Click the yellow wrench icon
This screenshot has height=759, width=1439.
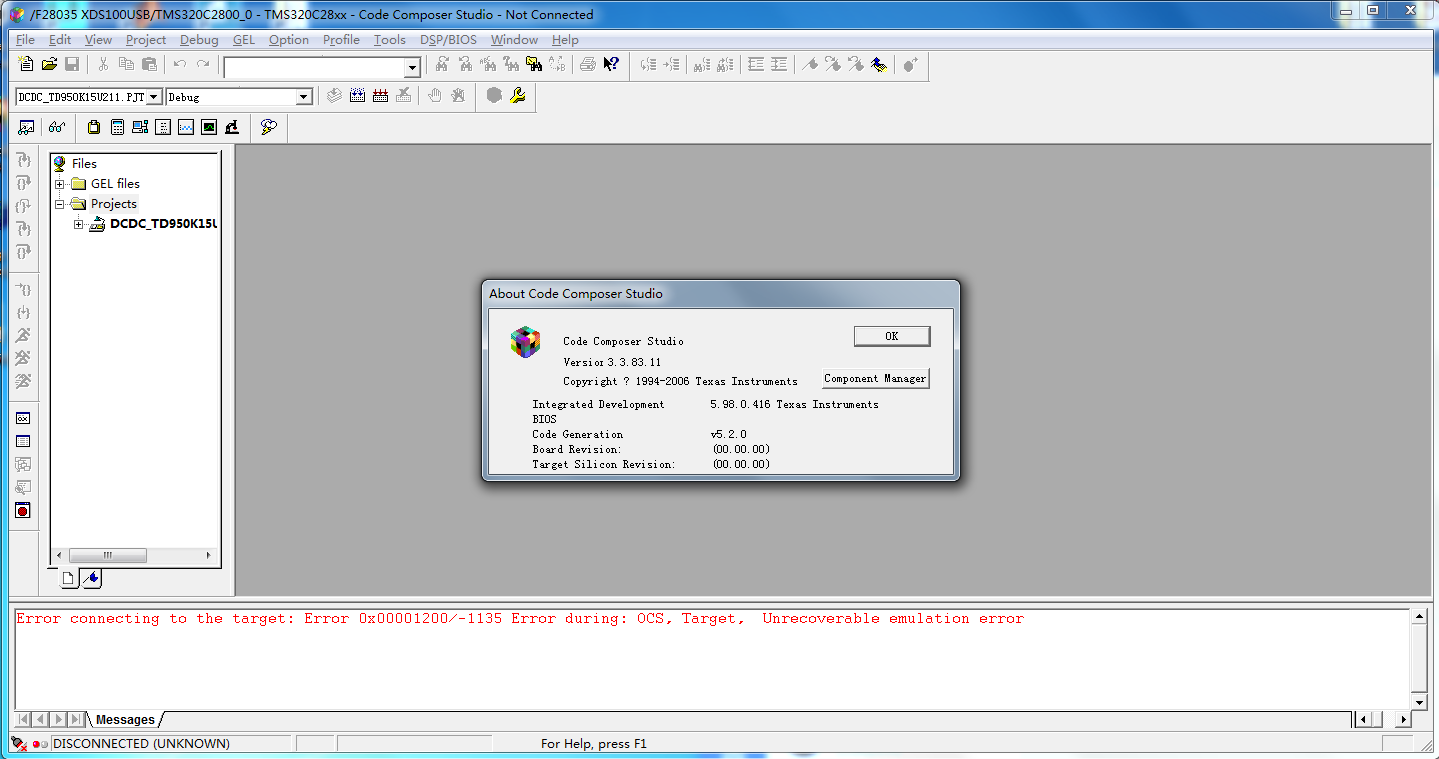pos(517,96)
